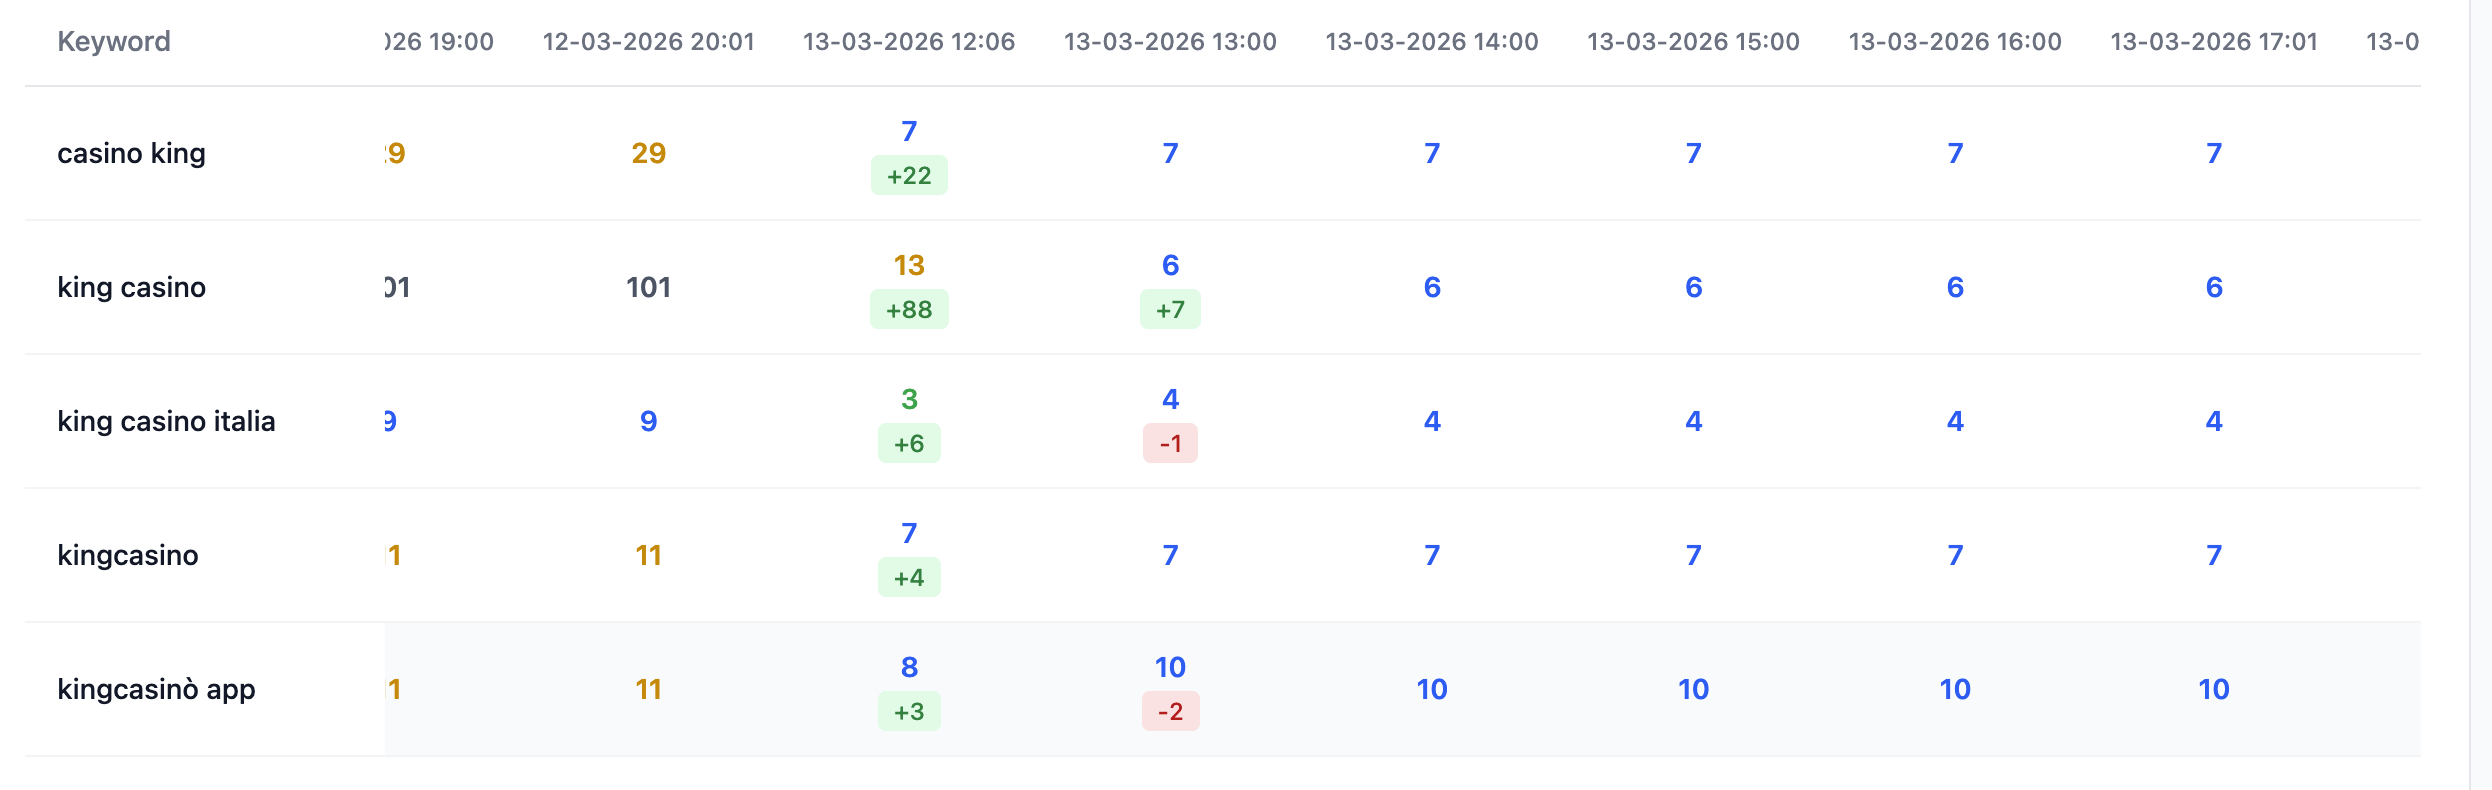Click the +88 change badge for king casino
This screenshot has width=2492, height=790.
(909, 310)
